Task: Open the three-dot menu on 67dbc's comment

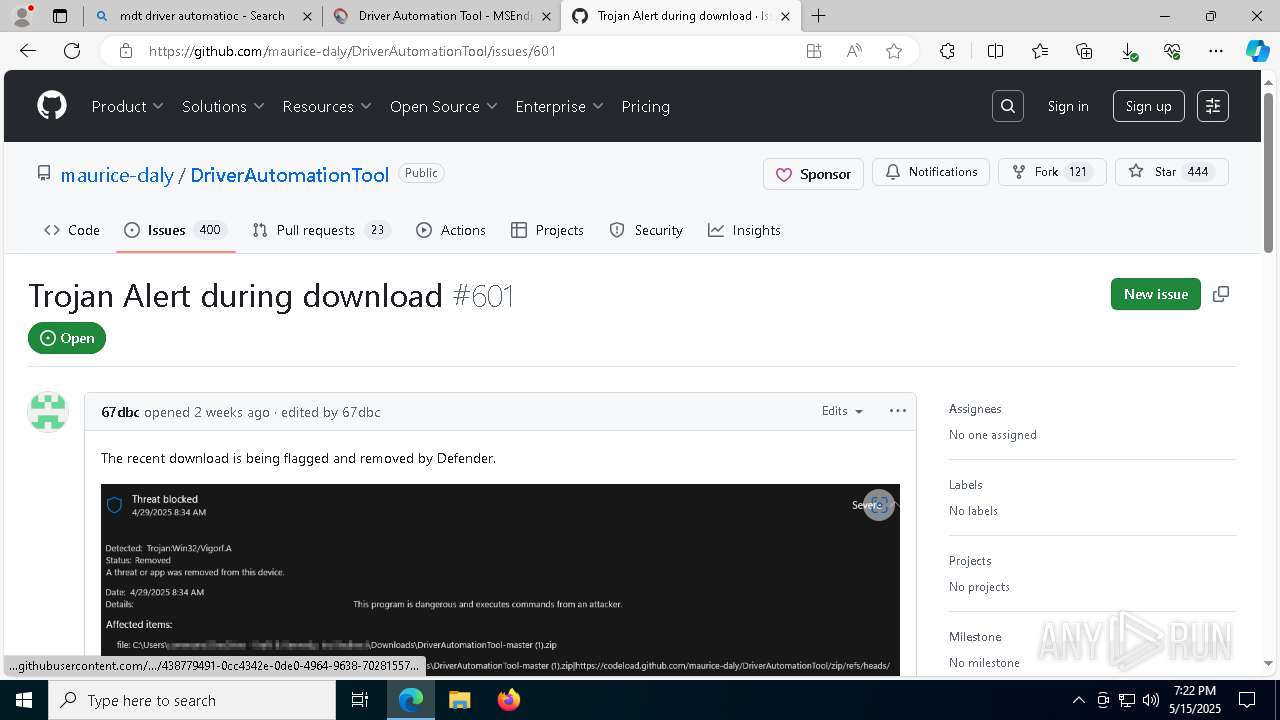Action: [898, 411]
